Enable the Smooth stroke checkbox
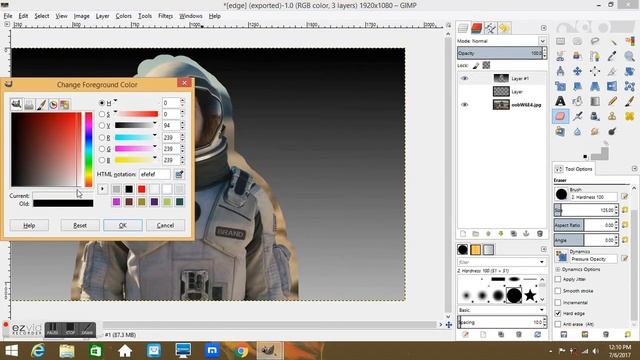The height and width of the screenshot is (360, 640). point(558,291)
